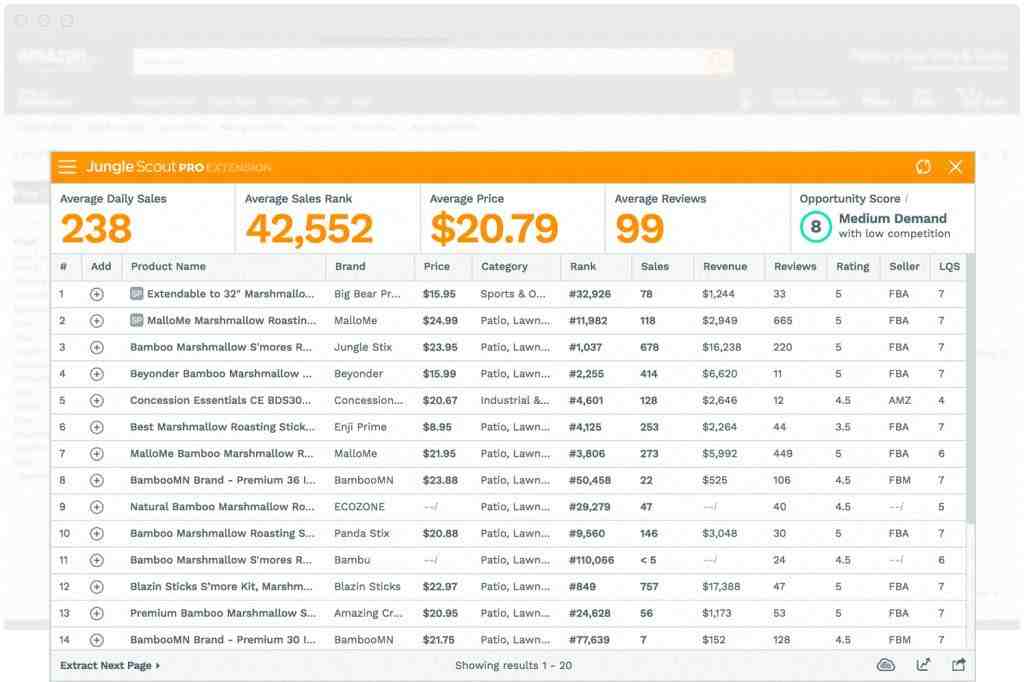Sort the table by Rank column

click(583, 267)
